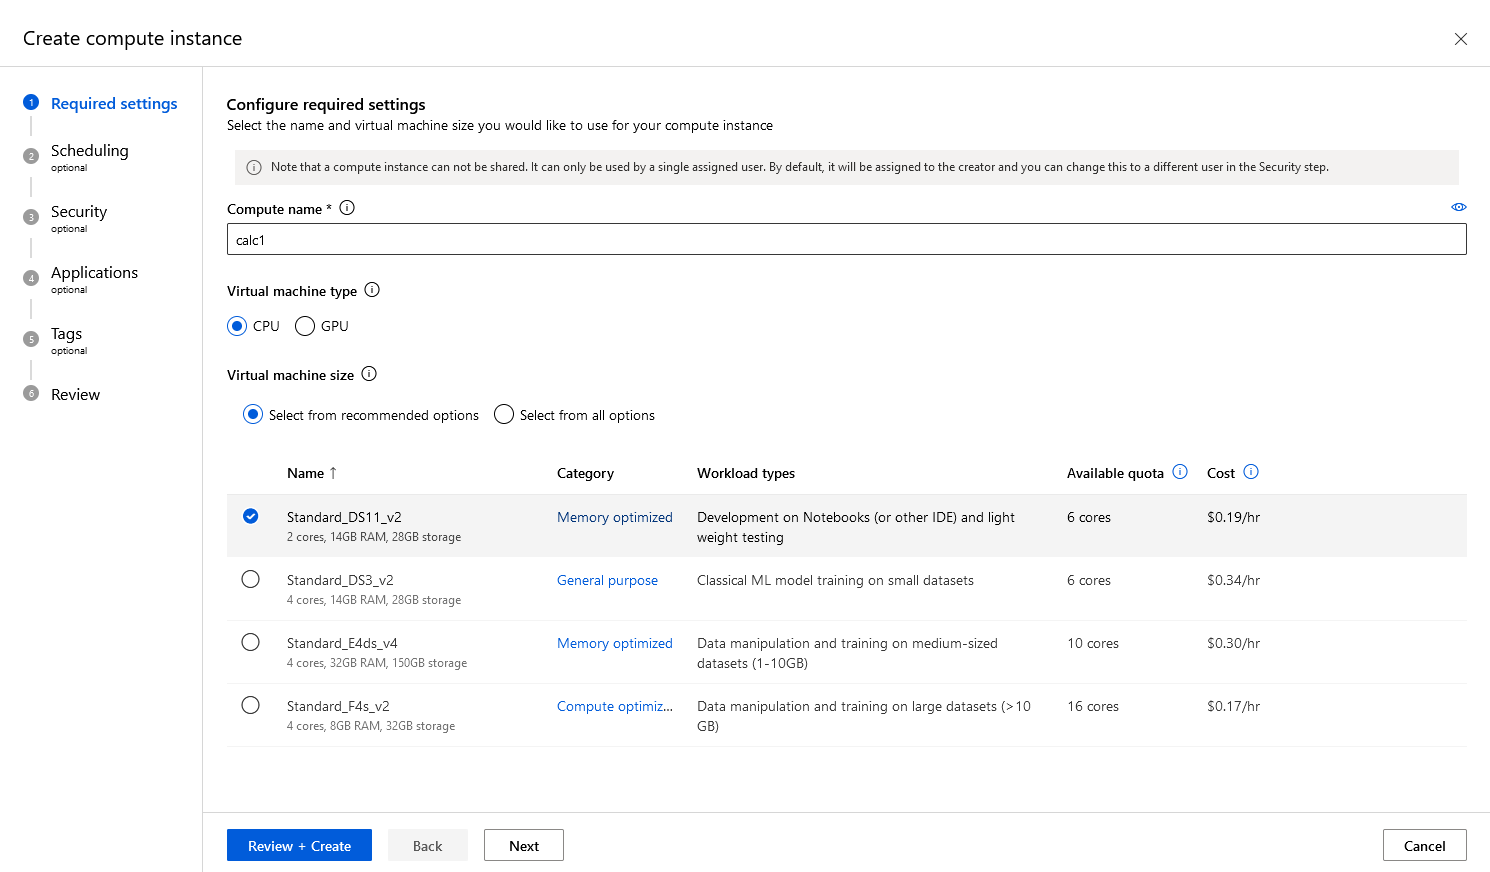Go to the Scheduling step
The width and height of the screenshot is (1490, 872).
tap(89, 151)
